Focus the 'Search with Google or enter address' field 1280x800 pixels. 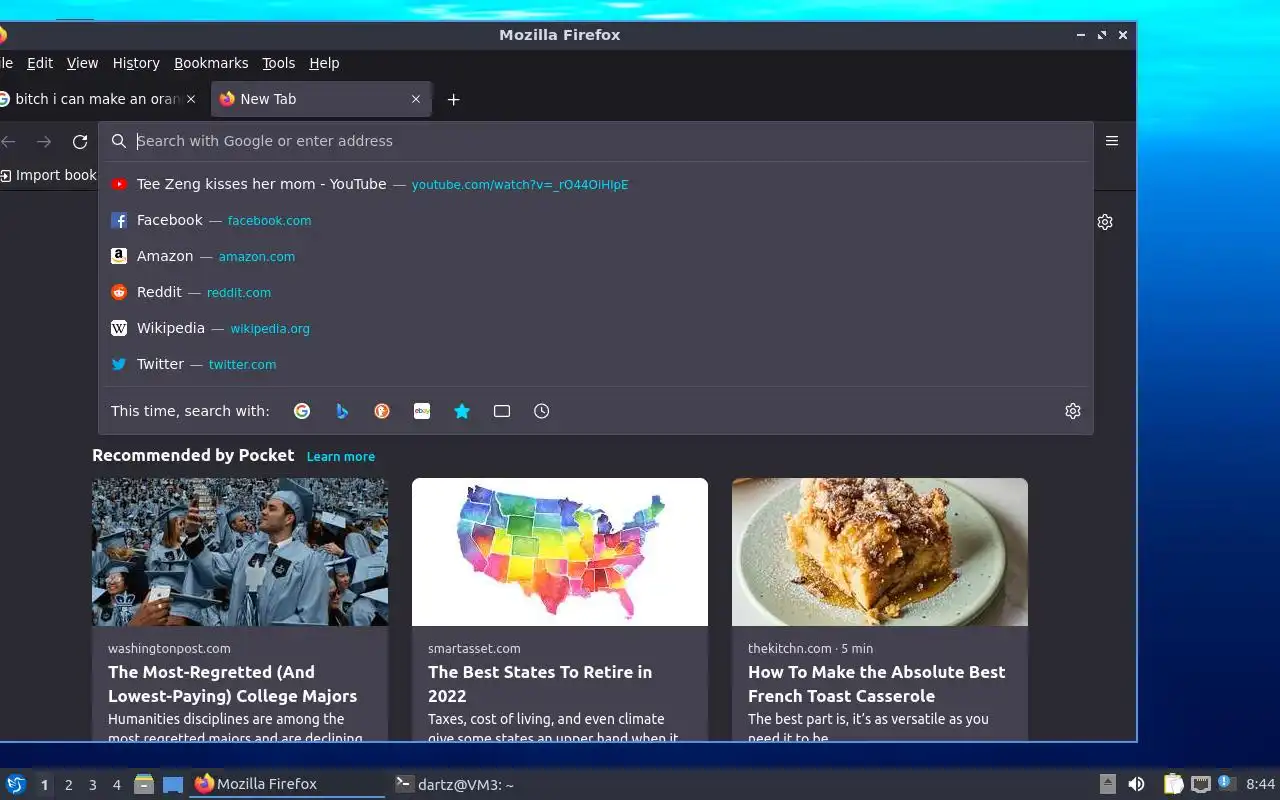595,141
